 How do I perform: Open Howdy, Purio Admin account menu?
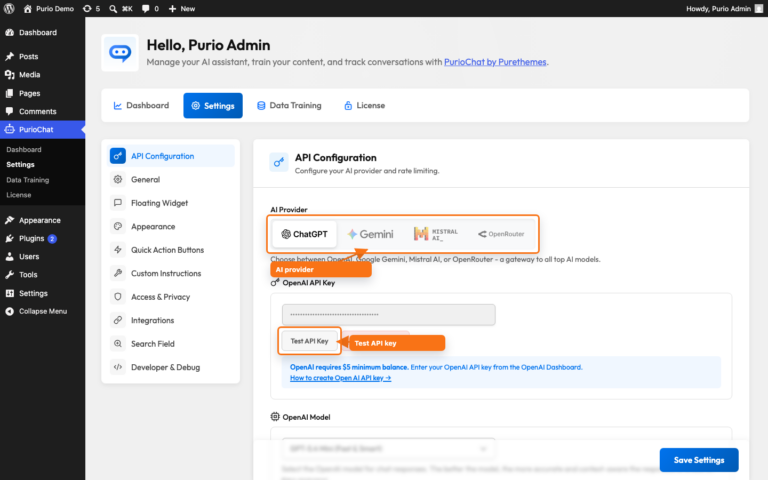[724, 8]
